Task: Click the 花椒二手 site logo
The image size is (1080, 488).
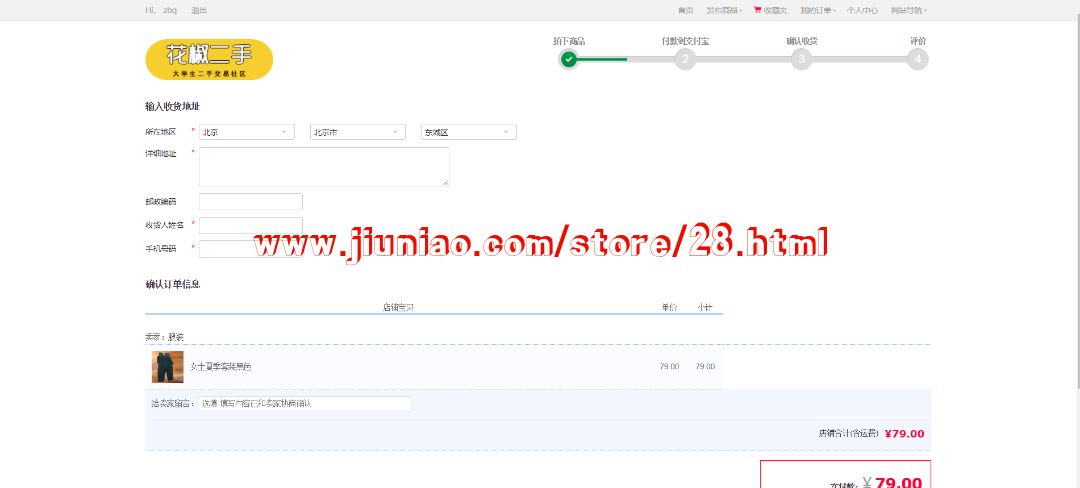Action: [x=209, y=59]
